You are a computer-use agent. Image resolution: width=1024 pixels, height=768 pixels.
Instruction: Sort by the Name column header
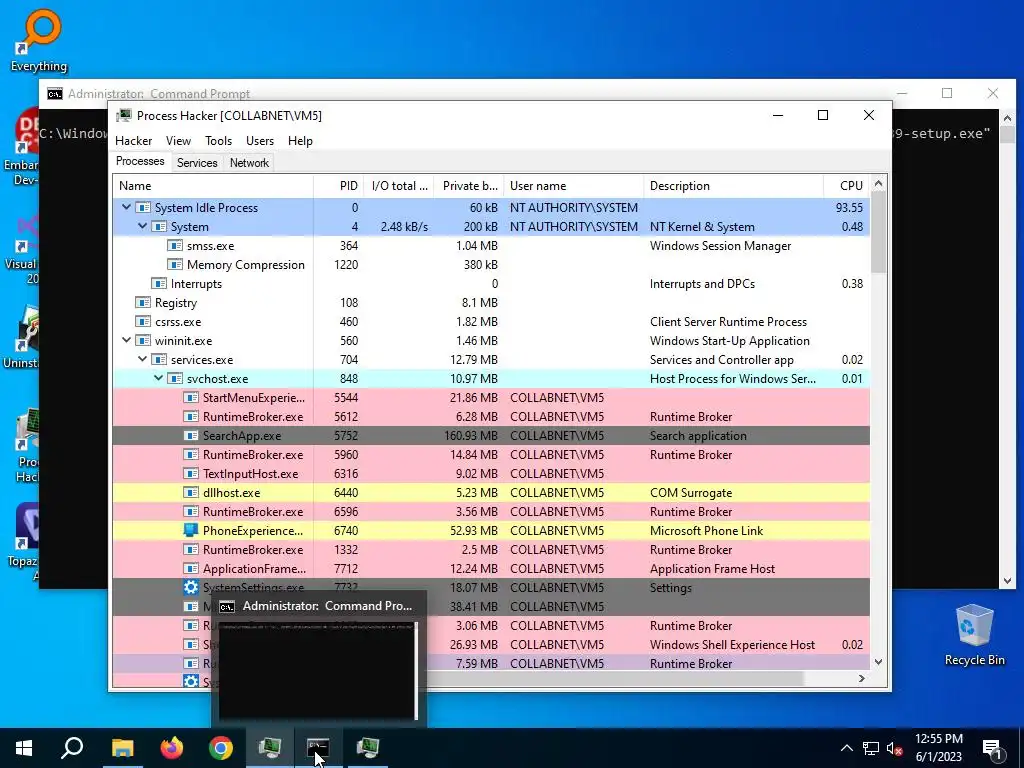[213, 185]
